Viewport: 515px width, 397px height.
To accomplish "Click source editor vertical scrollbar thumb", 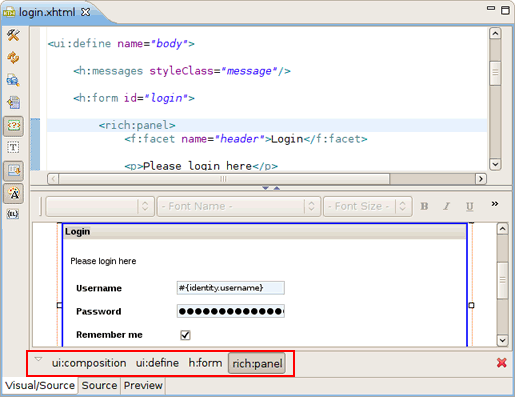I will 495,73.
